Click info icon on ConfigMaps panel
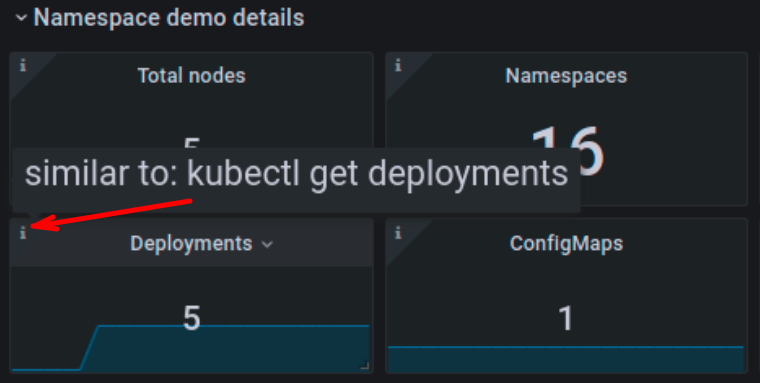 click(398, 234)
